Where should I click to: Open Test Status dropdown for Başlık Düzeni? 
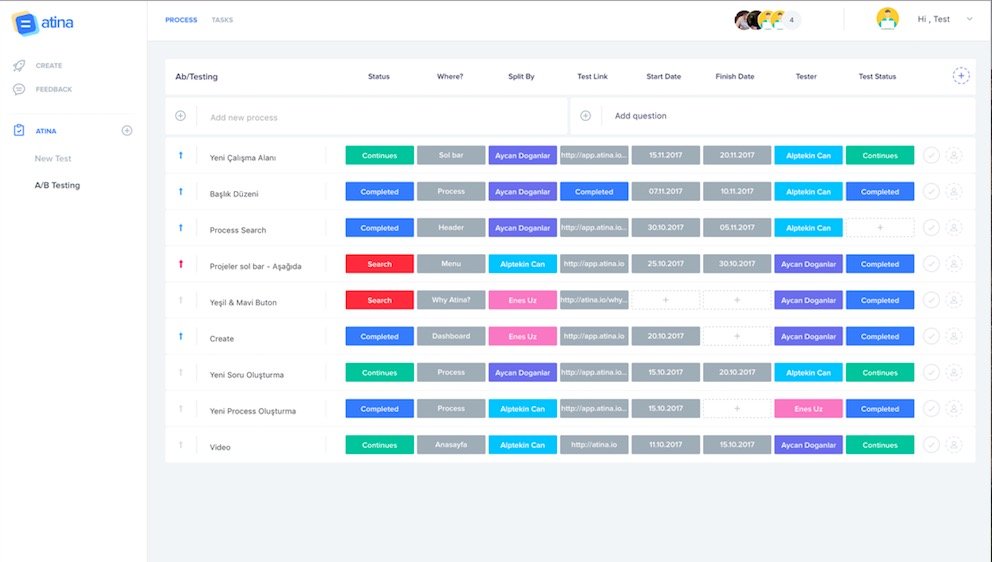879,192
